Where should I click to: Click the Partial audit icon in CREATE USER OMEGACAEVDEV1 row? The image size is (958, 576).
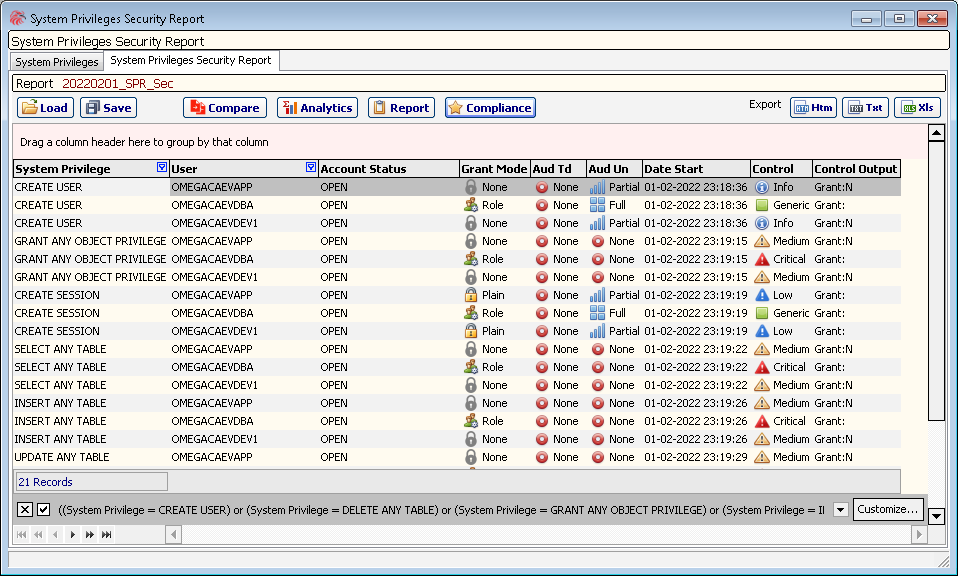598,223
